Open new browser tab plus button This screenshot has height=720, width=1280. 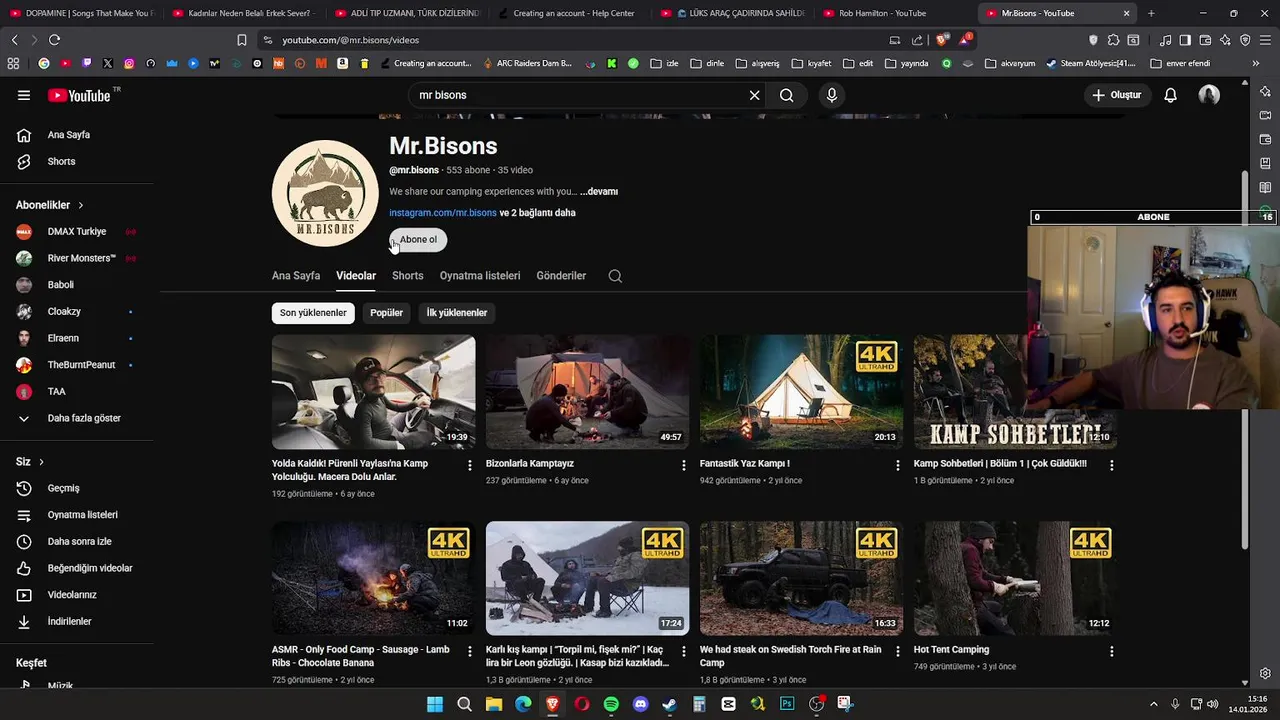click(1151, 13)
